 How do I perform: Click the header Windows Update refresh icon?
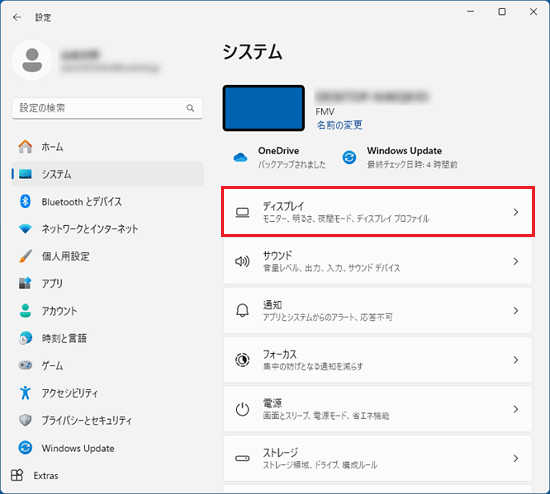coord(349,157)
